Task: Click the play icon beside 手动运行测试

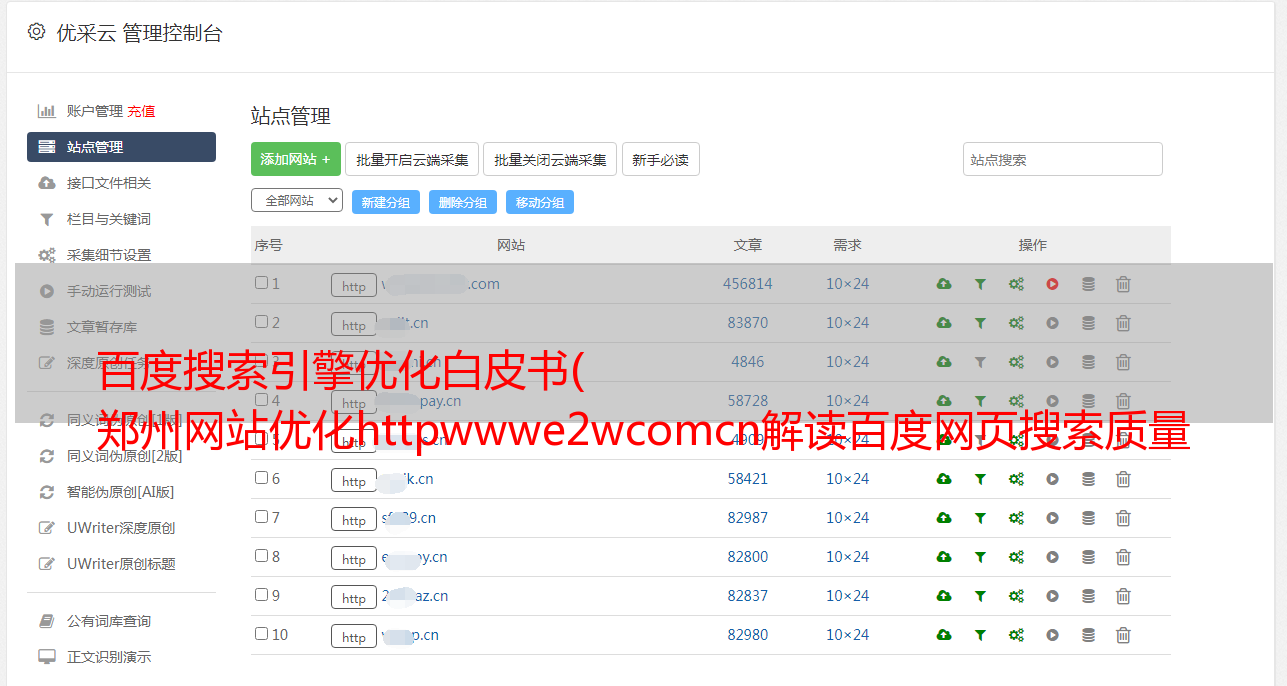Action: point(46,291)
